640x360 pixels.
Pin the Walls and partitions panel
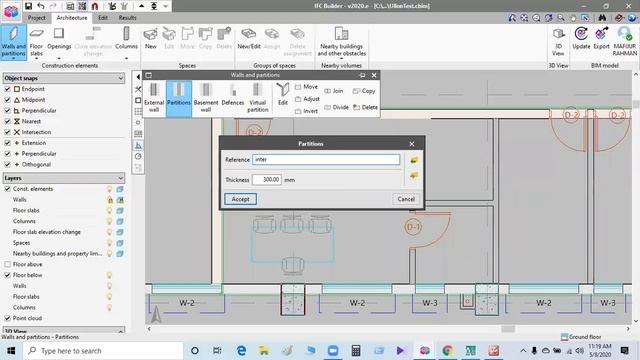[x=362, y=75]
